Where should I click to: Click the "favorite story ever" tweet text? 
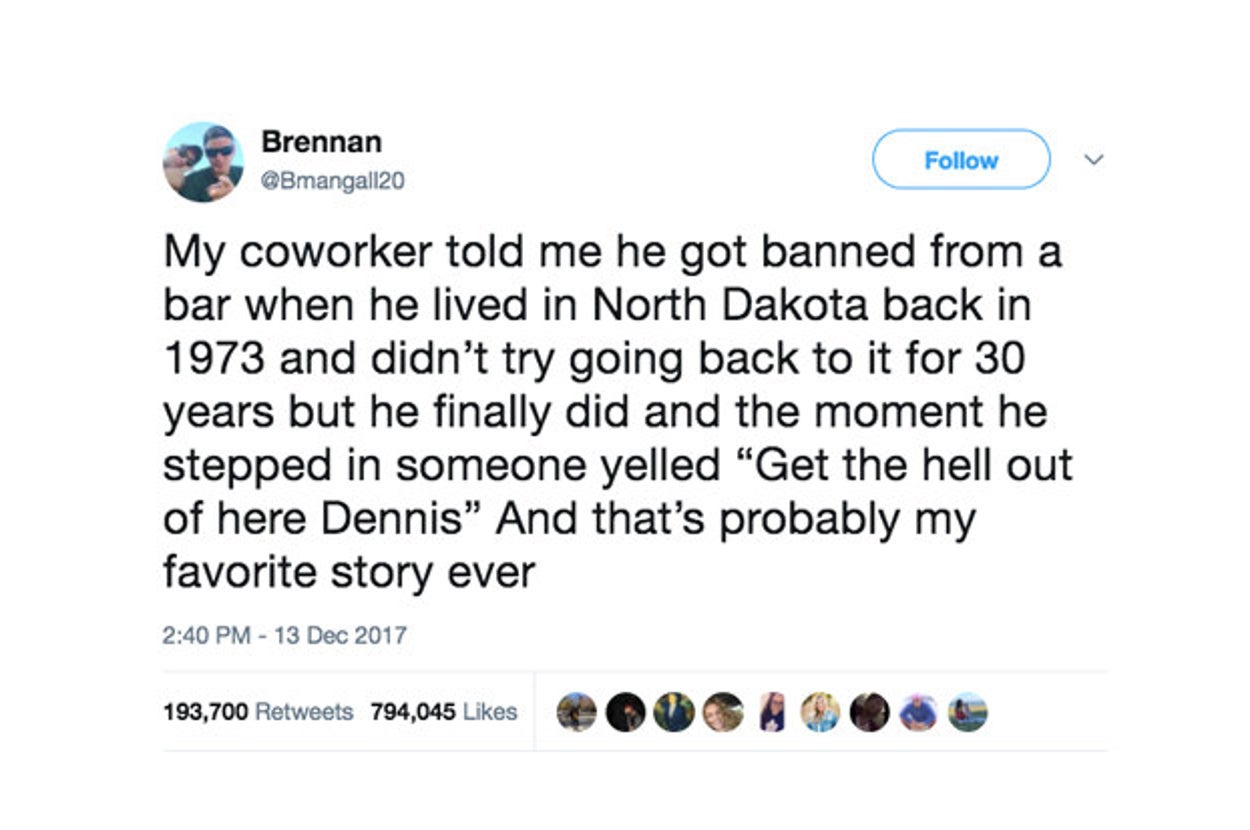[349, 573]
